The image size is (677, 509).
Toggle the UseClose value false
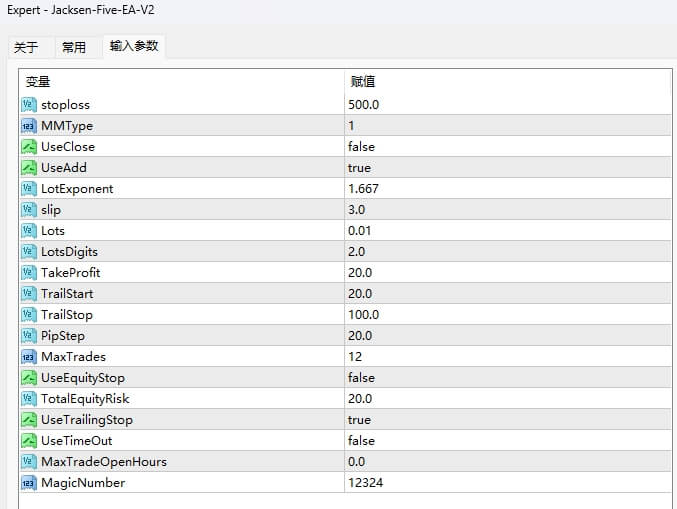tap(361, 147)
